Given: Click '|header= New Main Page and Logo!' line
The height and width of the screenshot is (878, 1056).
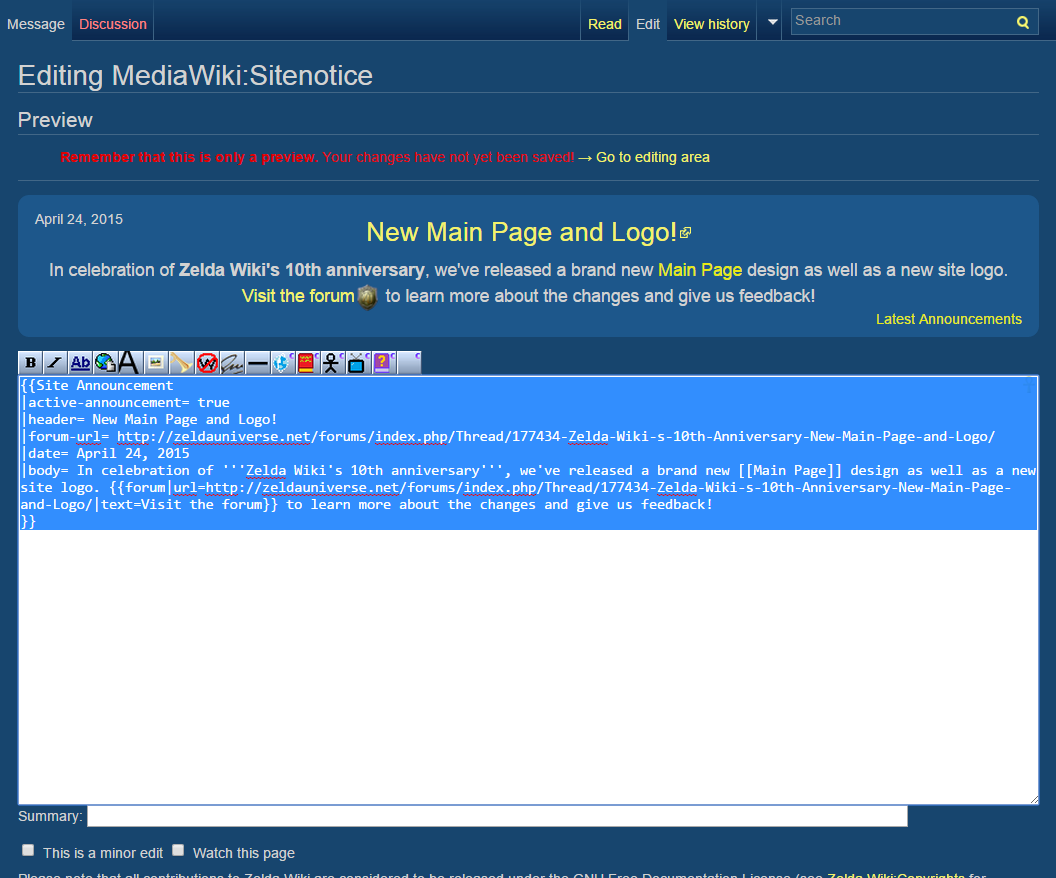Looking at the screenshot, I should click(x=149, y=419).
